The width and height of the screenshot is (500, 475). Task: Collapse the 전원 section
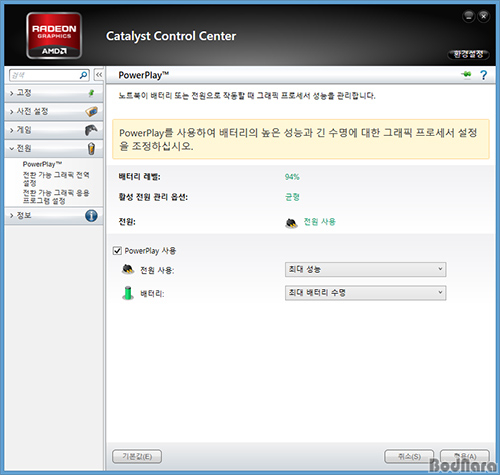[x=53, y=148]
